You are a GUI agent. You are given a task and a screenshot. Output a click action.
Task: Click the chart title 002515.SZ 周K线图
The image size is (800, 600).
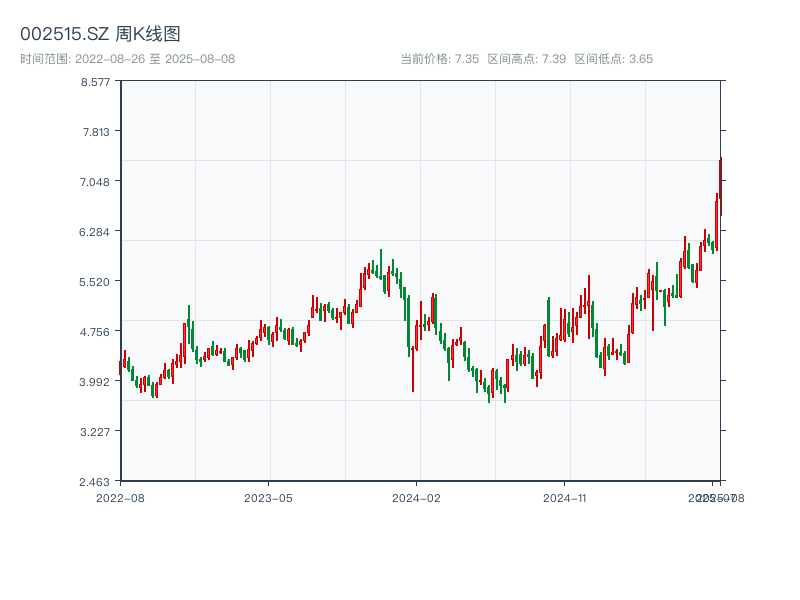(x=100, y=34)
